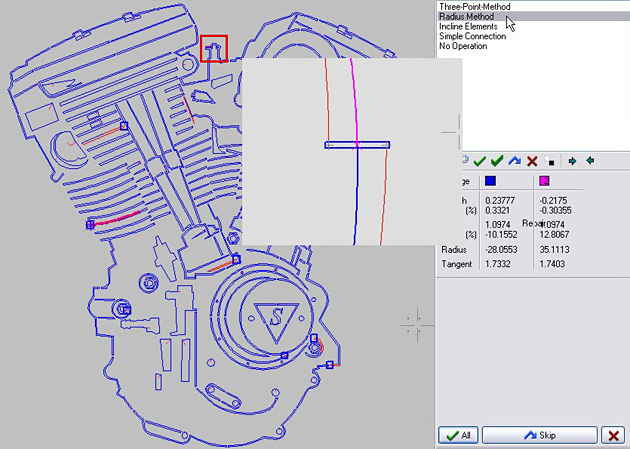
Task: Click the red X cancel button at bottom
Action: [x=613, y=435]
